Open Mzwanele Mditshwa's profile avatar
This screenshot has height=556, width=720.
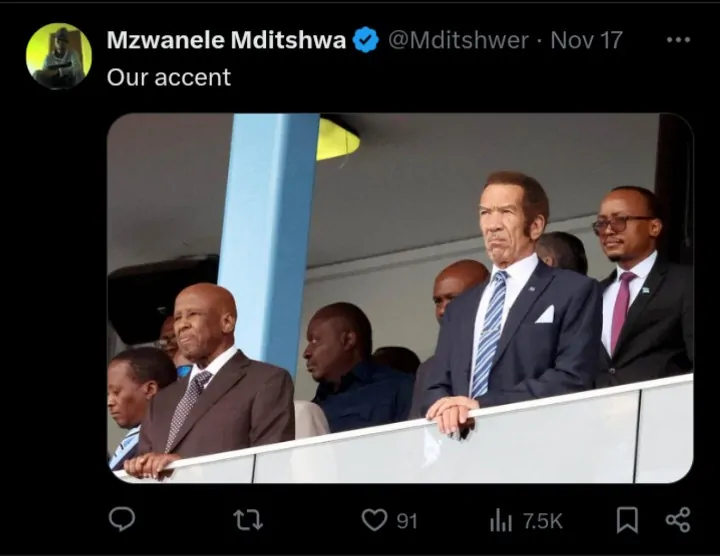(x=59, y=56)
